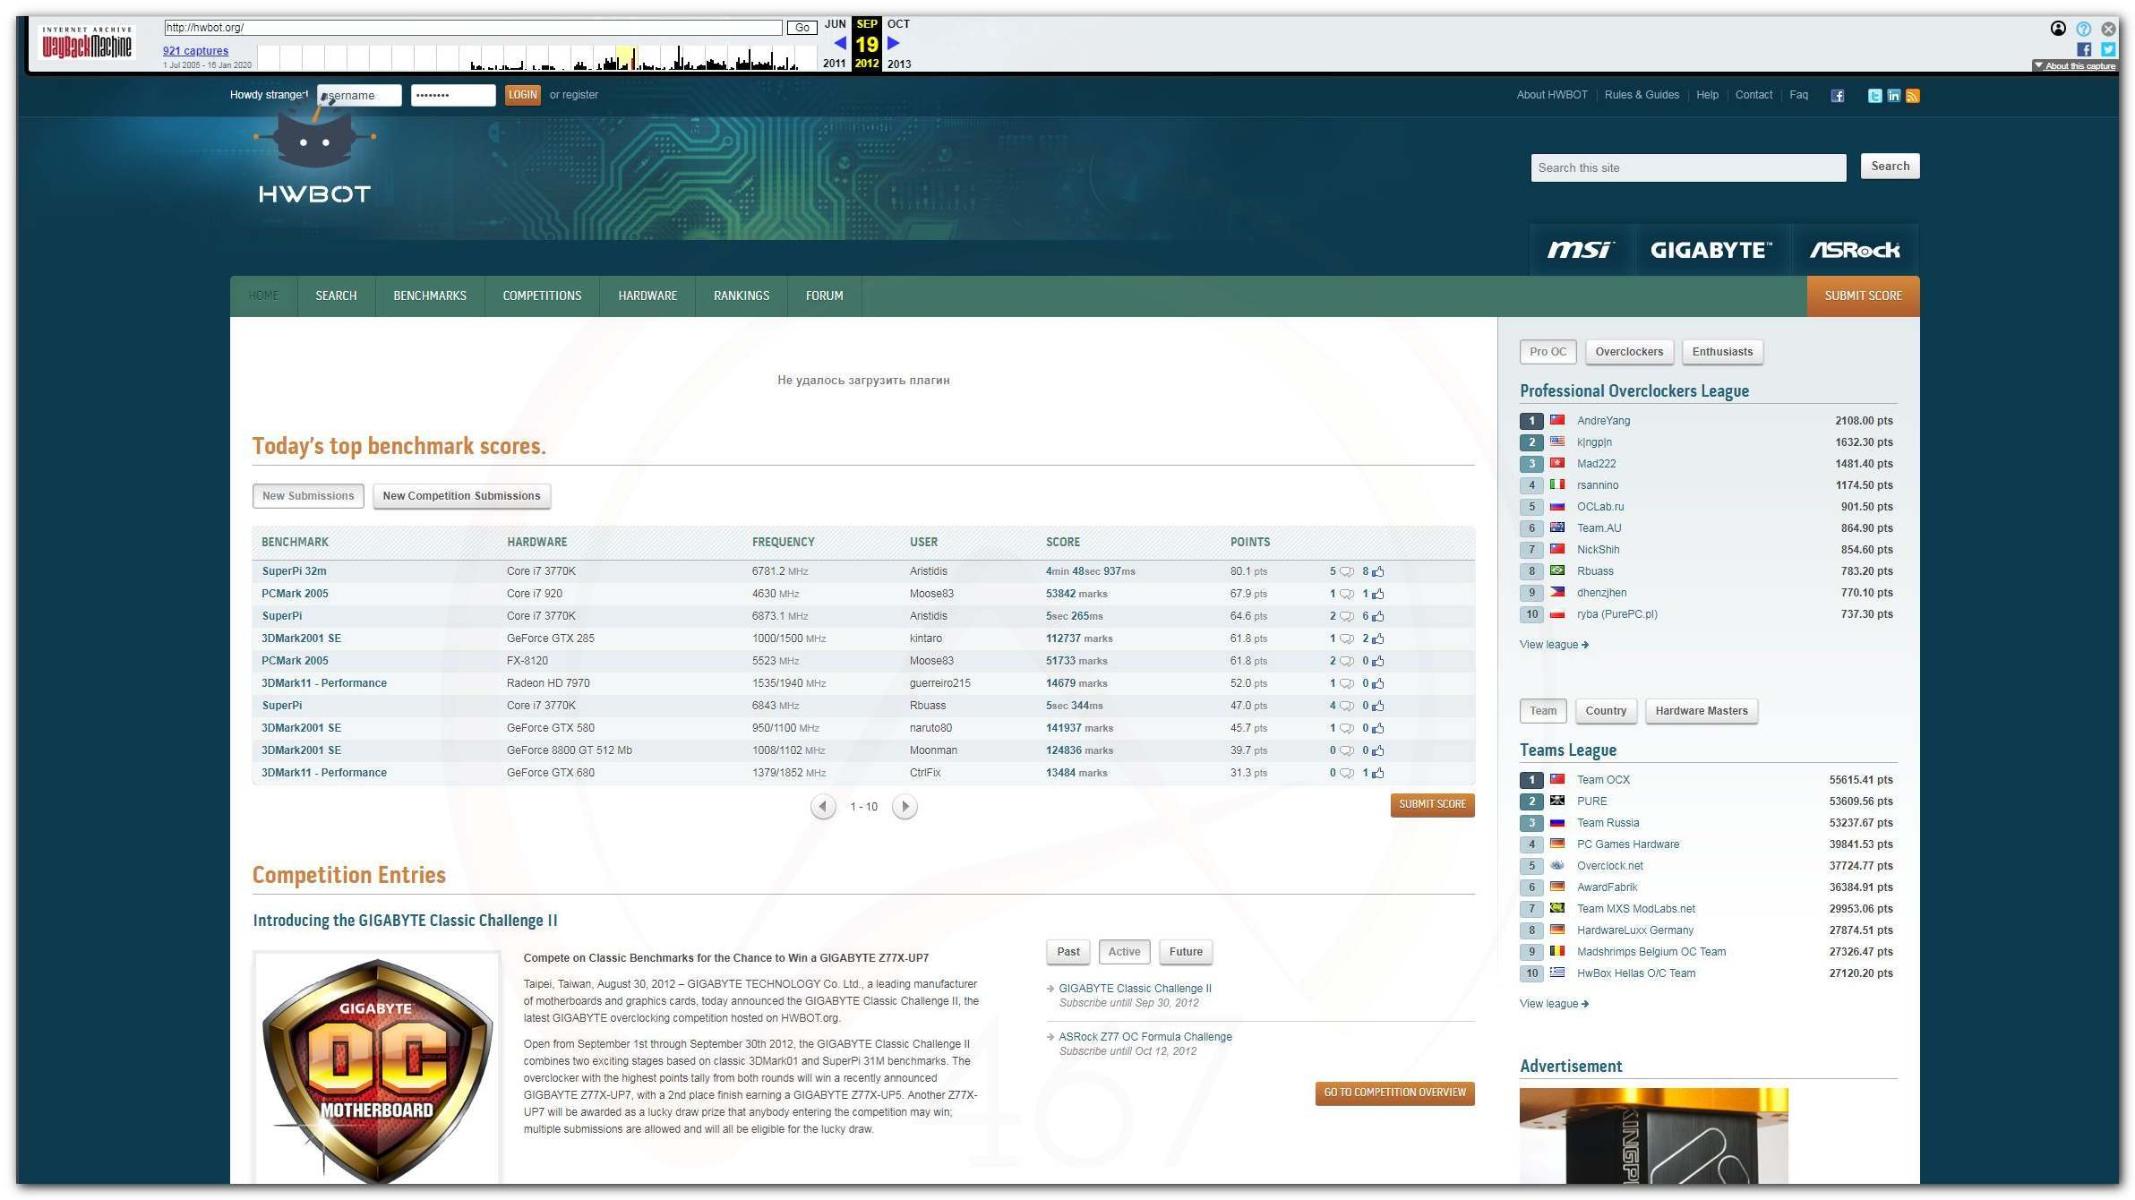Open HWBOT LinkedIn icon in header
The height and width of the screenshot is (1200, 2135).
click(1893, 96)
